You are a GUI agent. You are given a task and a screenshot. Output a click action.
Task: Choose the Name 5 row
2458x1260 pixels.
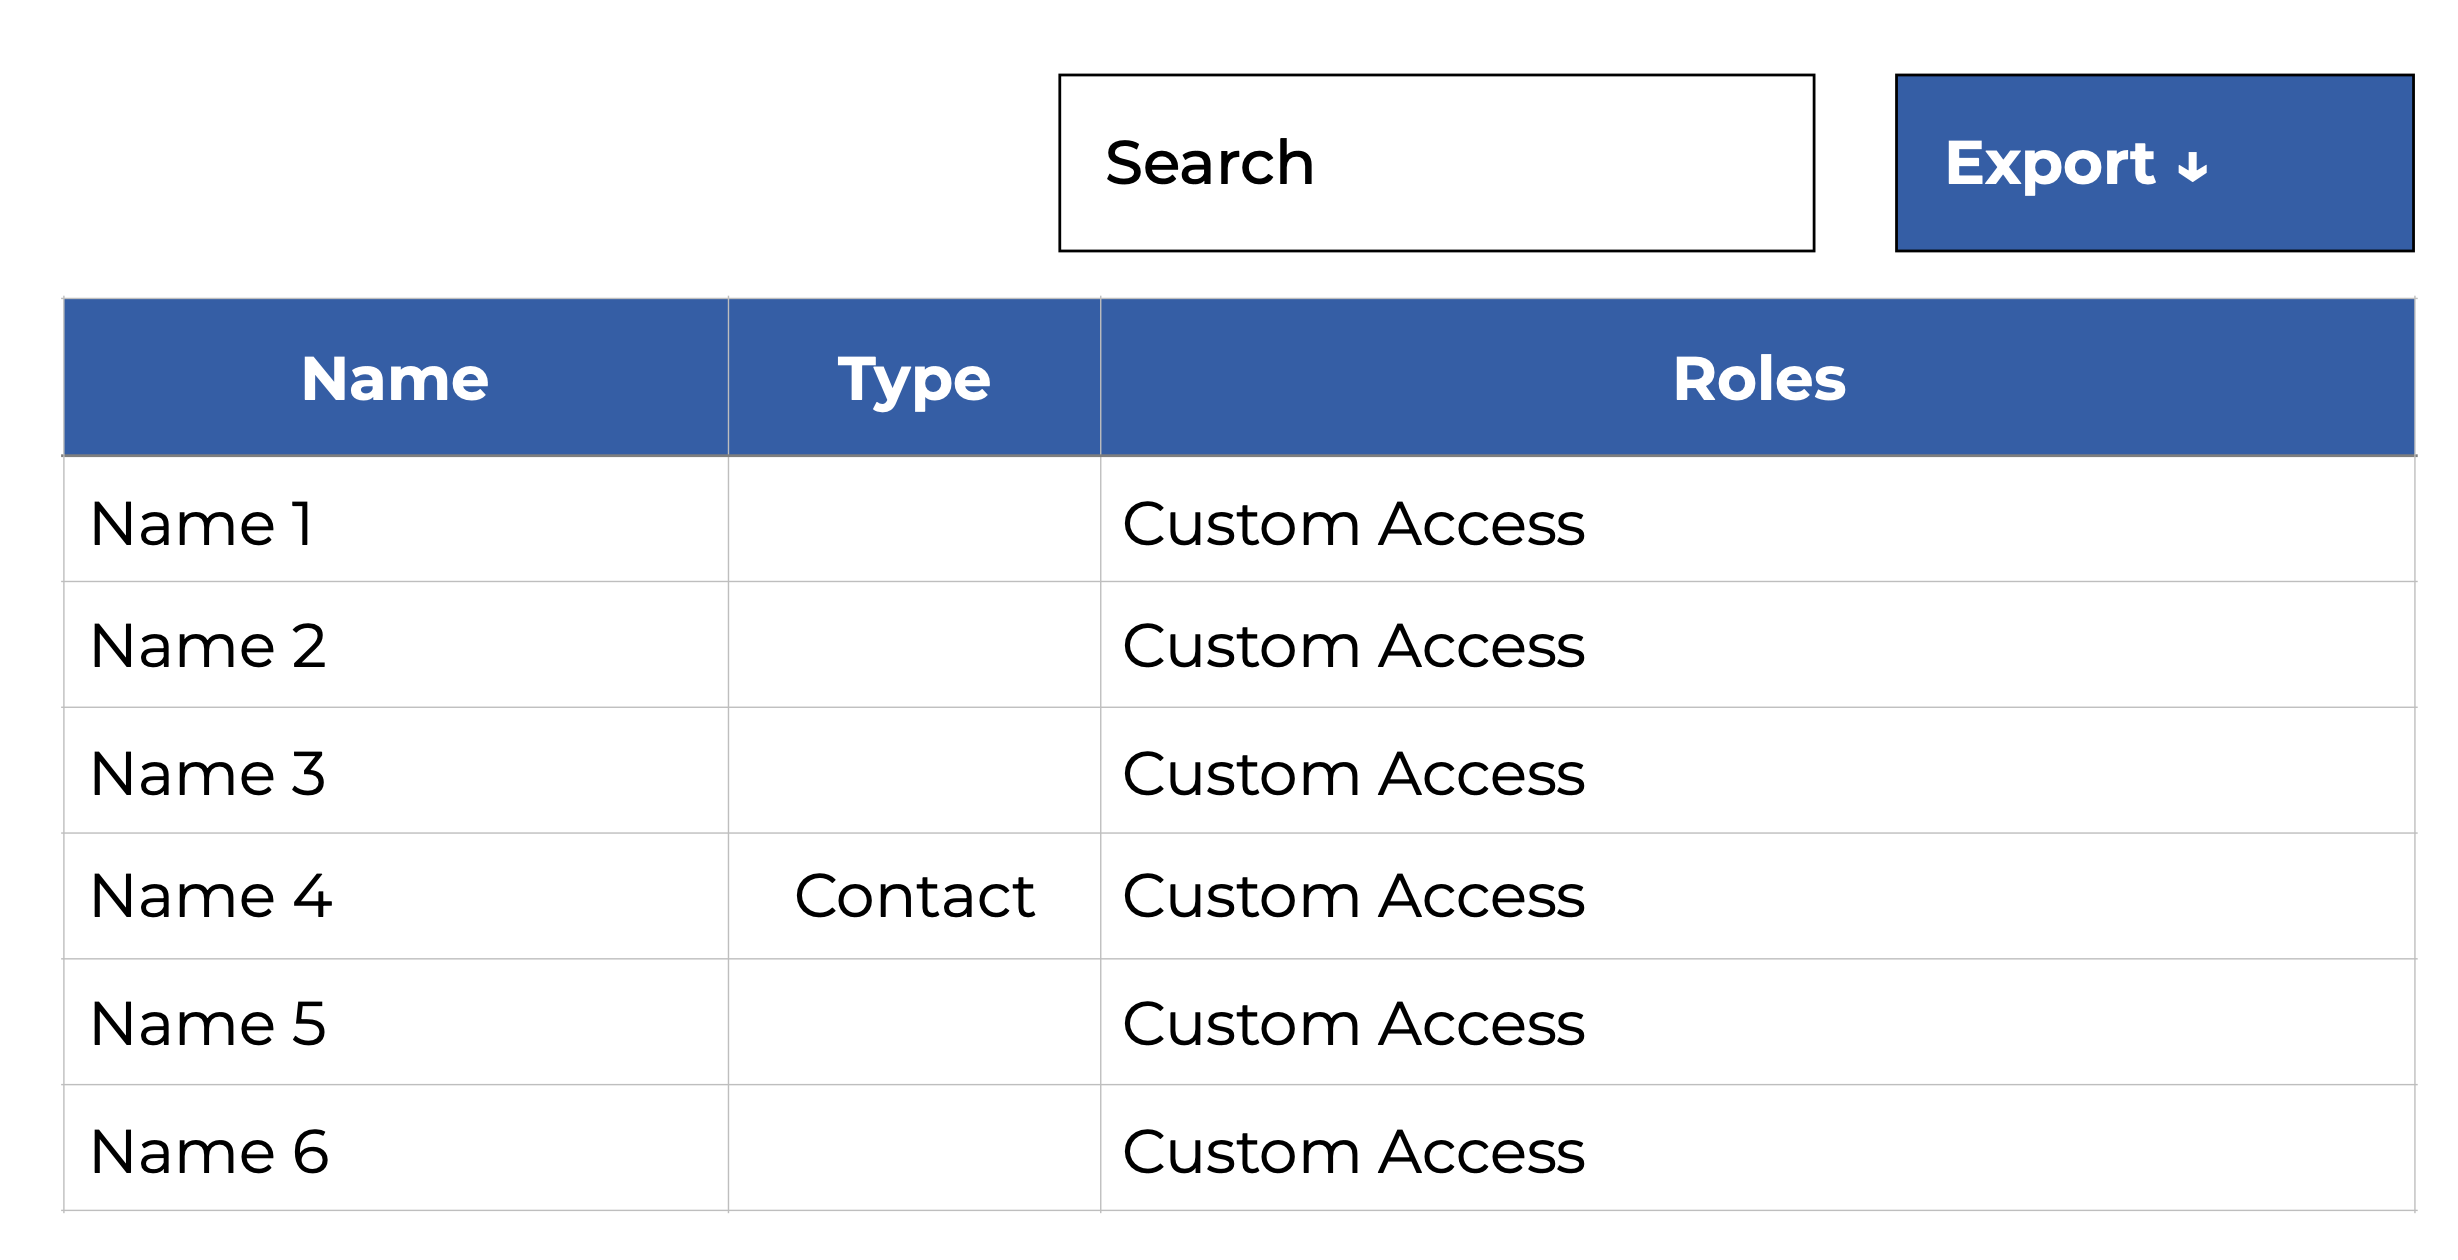[208, 1024]
